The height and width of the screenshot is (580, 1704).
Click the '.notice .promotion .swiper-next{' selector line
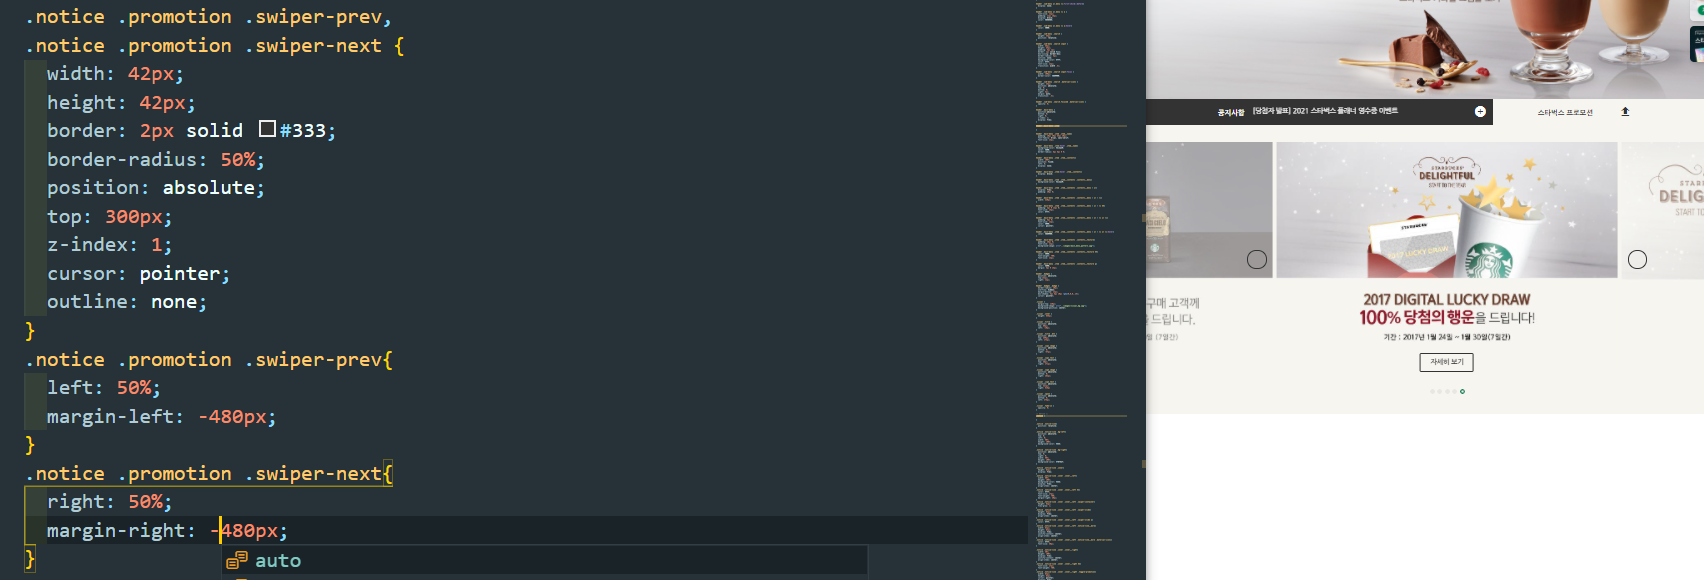(x=209, y=473)
